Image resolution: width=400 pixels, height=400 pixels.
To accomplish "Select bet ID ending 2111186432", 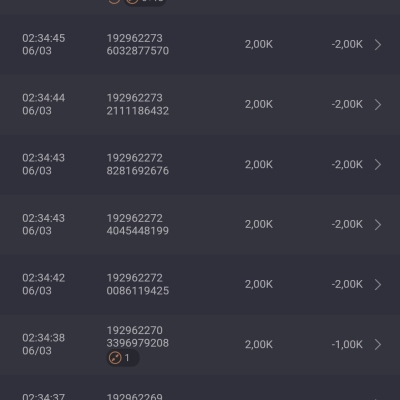I will [138, 104].
